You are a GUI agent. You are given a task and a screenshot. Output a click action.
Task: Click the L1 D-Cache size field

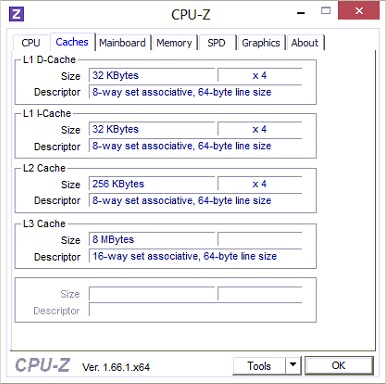point(152,75)
